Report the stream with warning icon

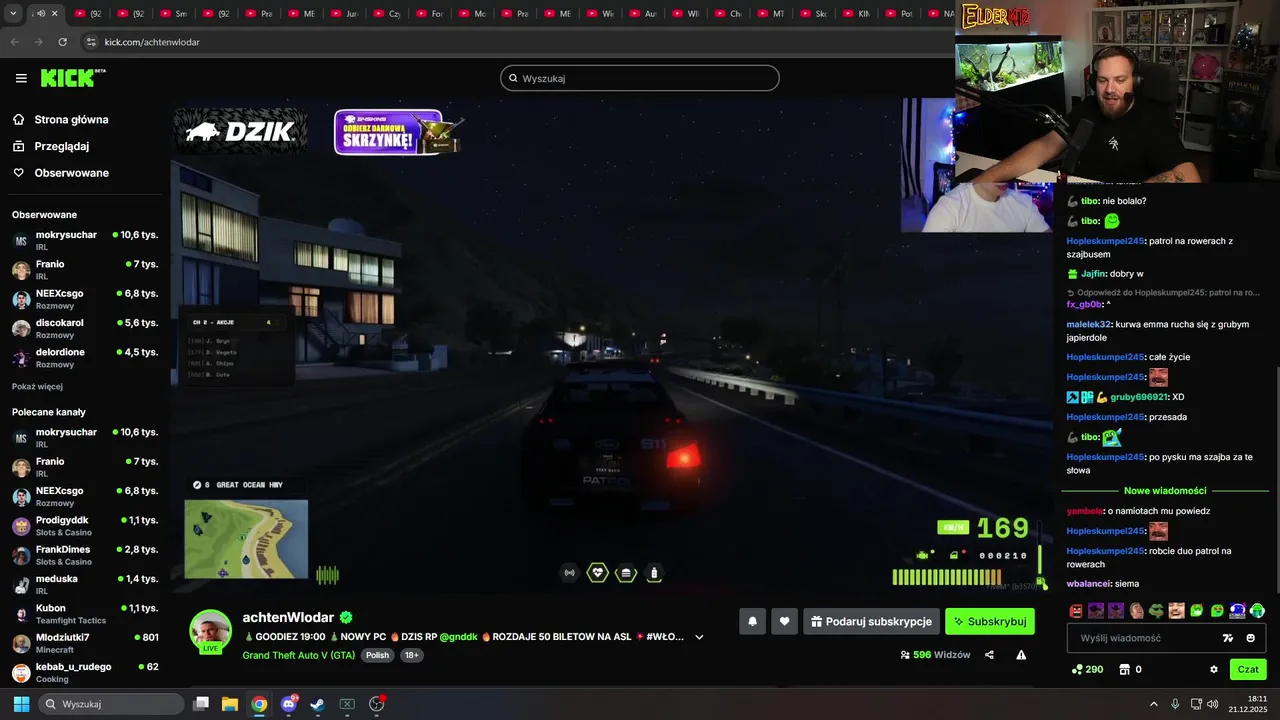pyautogui.click(x=1021, y=655)
